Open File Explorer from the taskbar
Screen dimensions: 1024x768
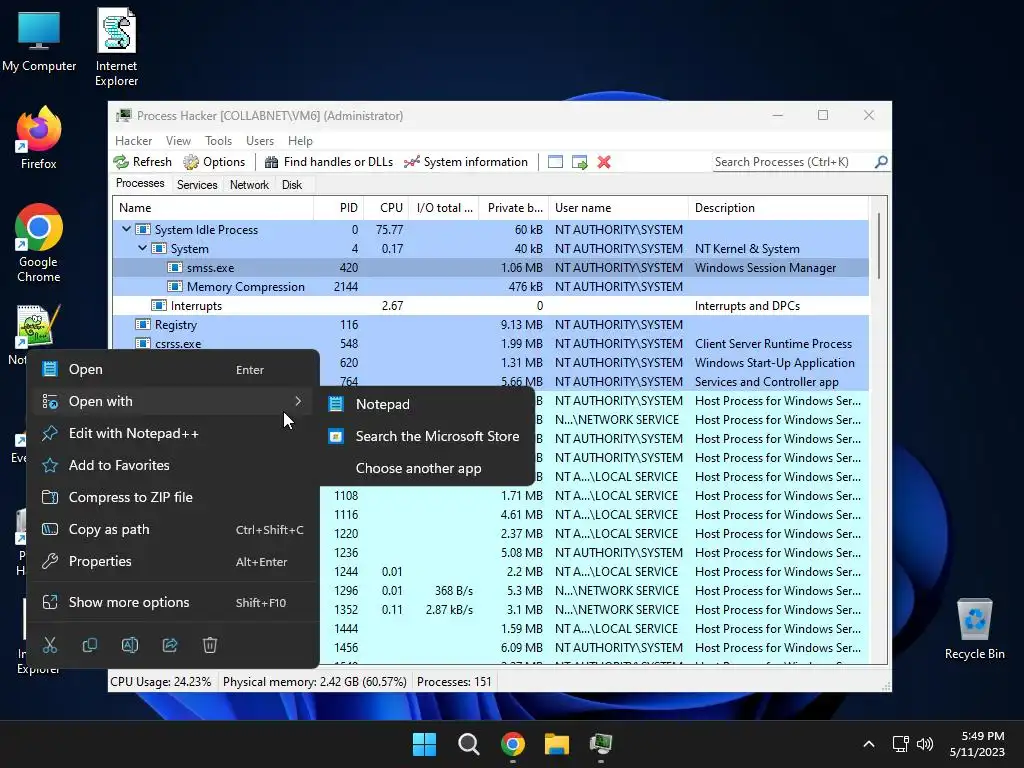coord(557,744)
